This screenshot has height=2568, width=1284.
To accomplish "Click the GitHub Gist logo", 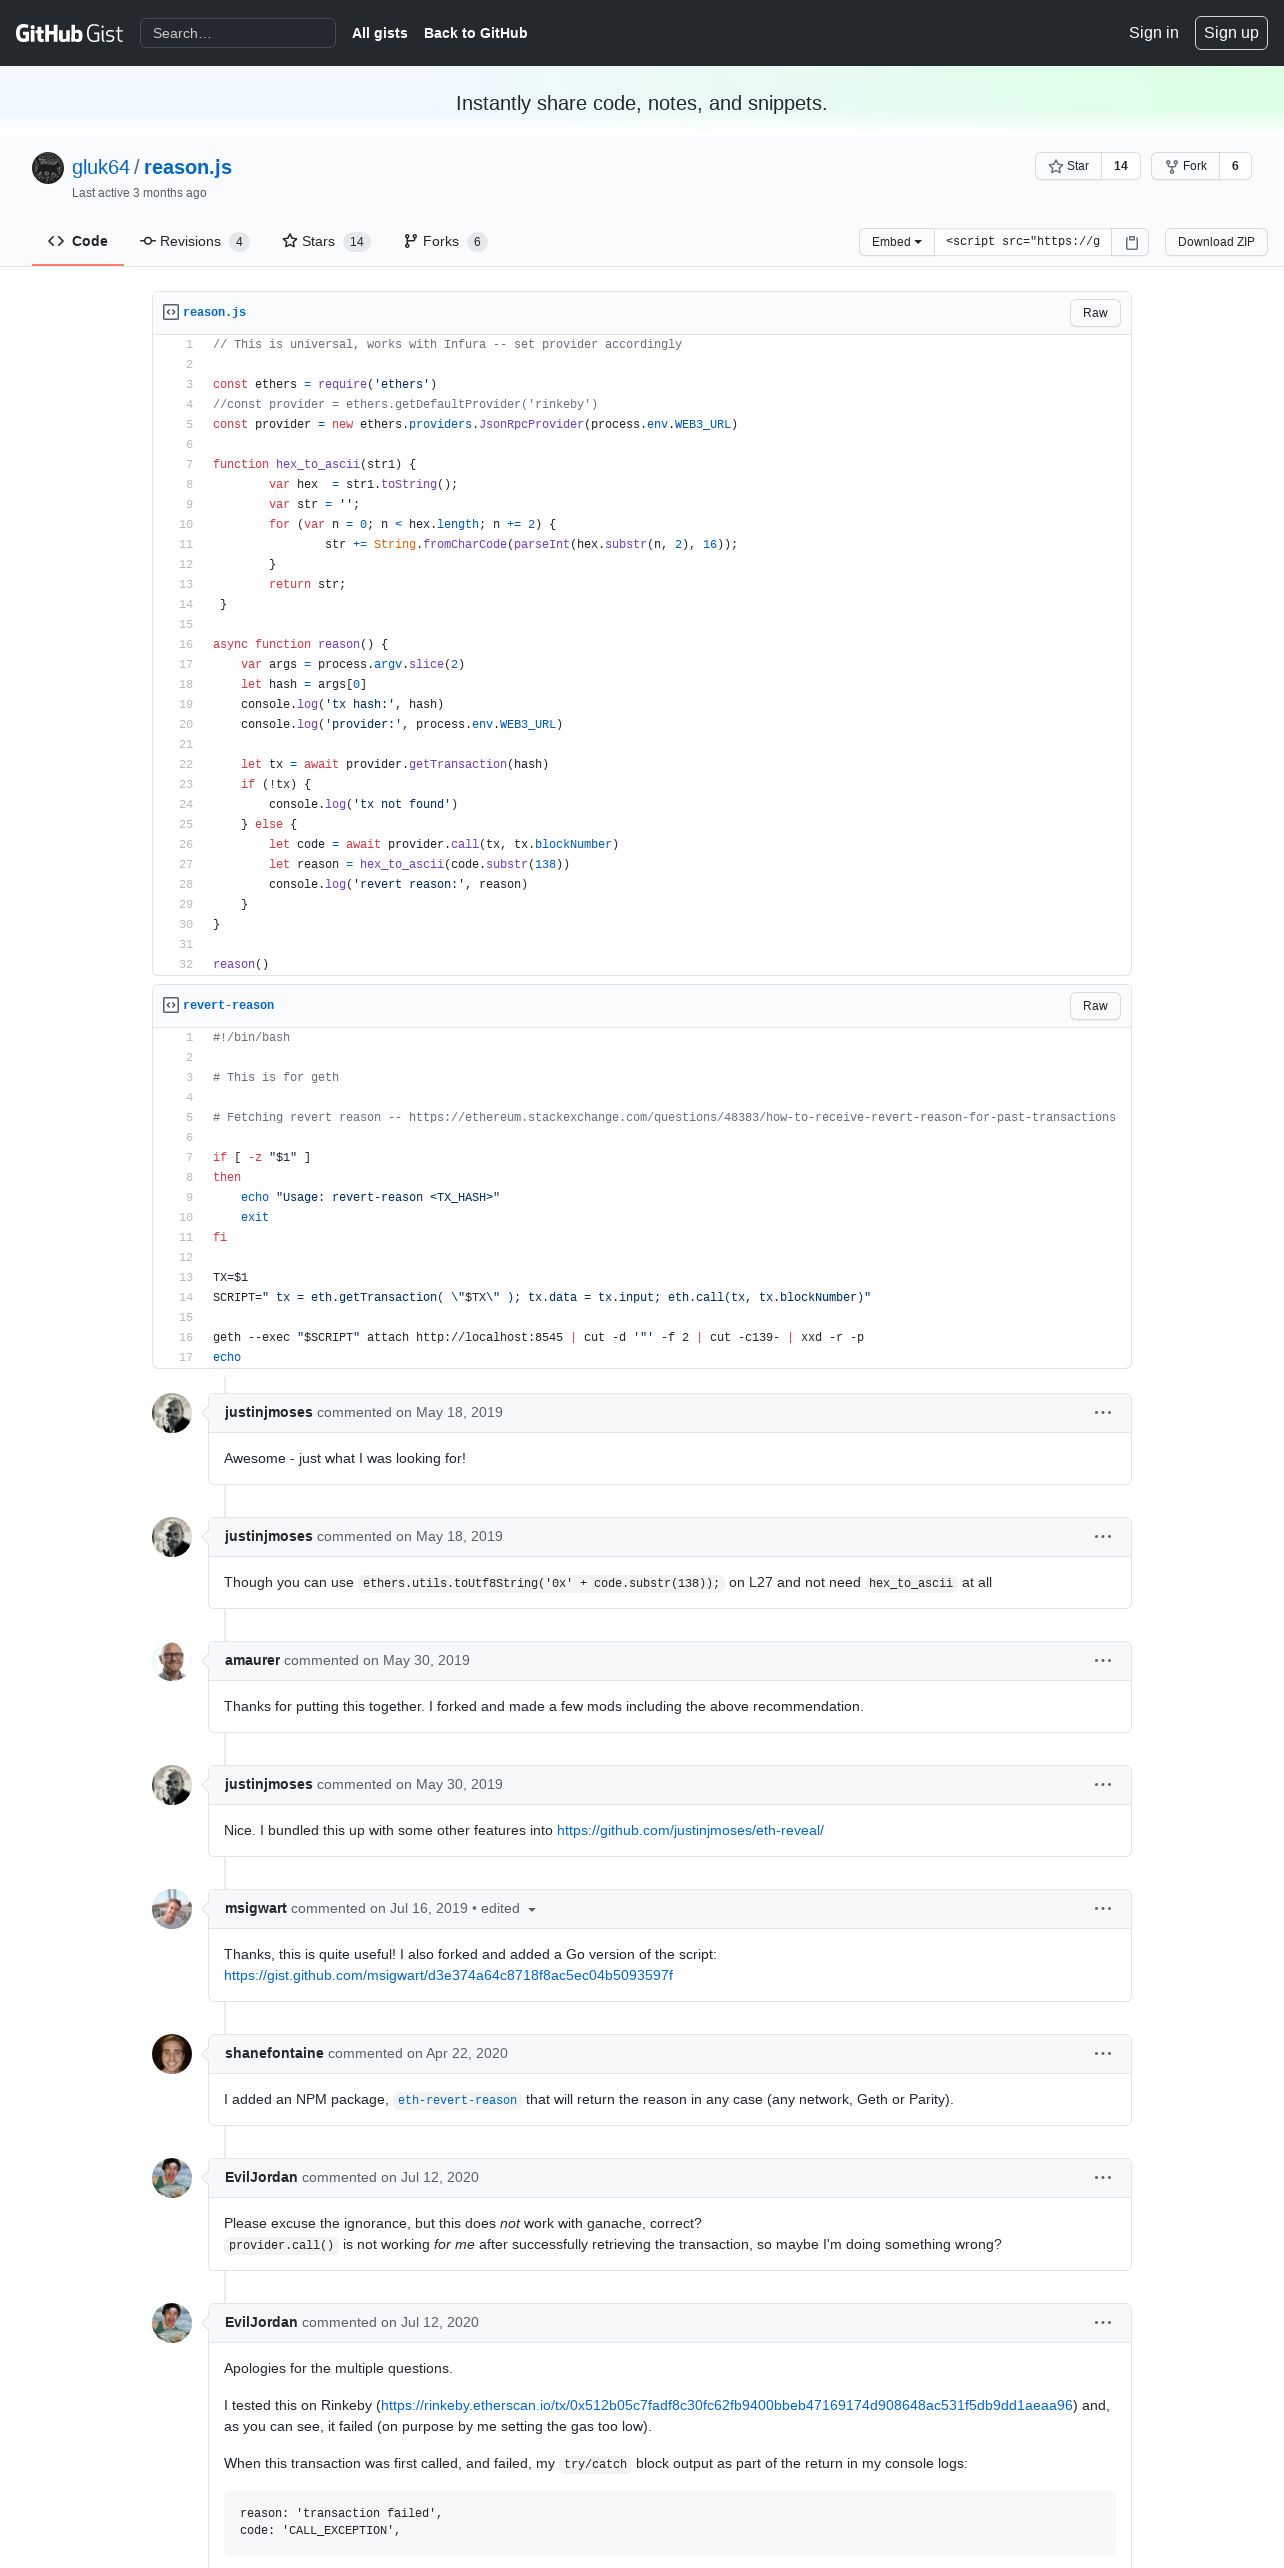I will tap(69, 33).
